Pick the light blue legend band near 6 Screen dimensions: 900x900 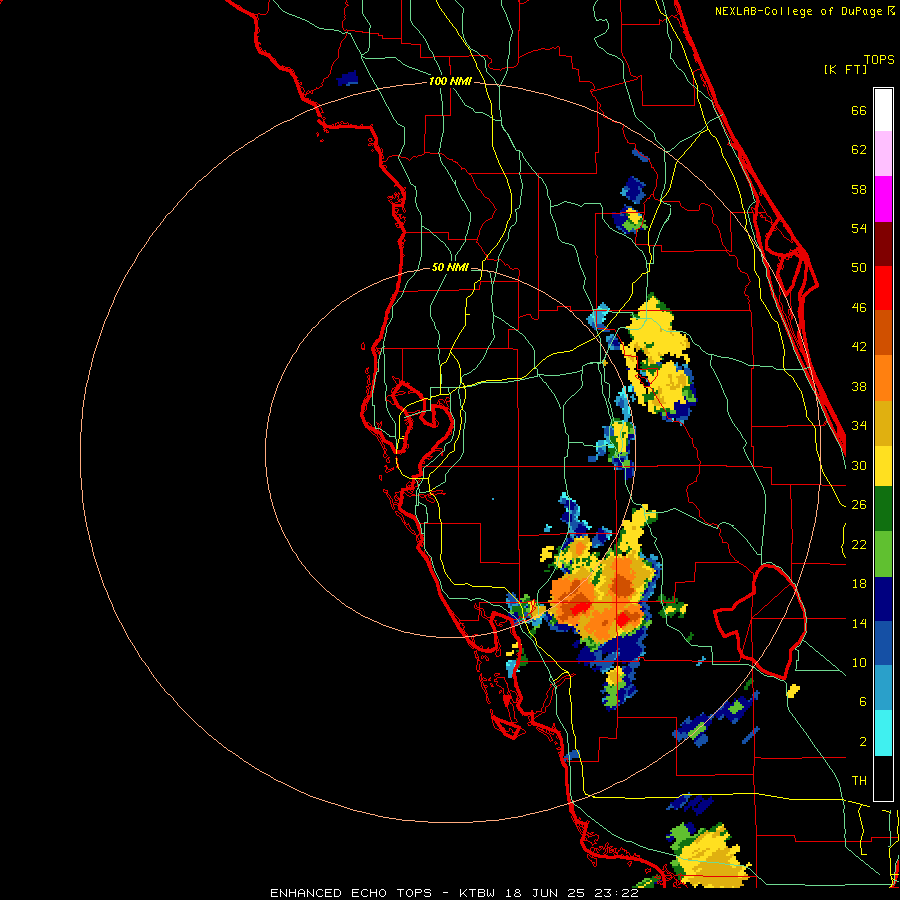click(x=883, y=688)
